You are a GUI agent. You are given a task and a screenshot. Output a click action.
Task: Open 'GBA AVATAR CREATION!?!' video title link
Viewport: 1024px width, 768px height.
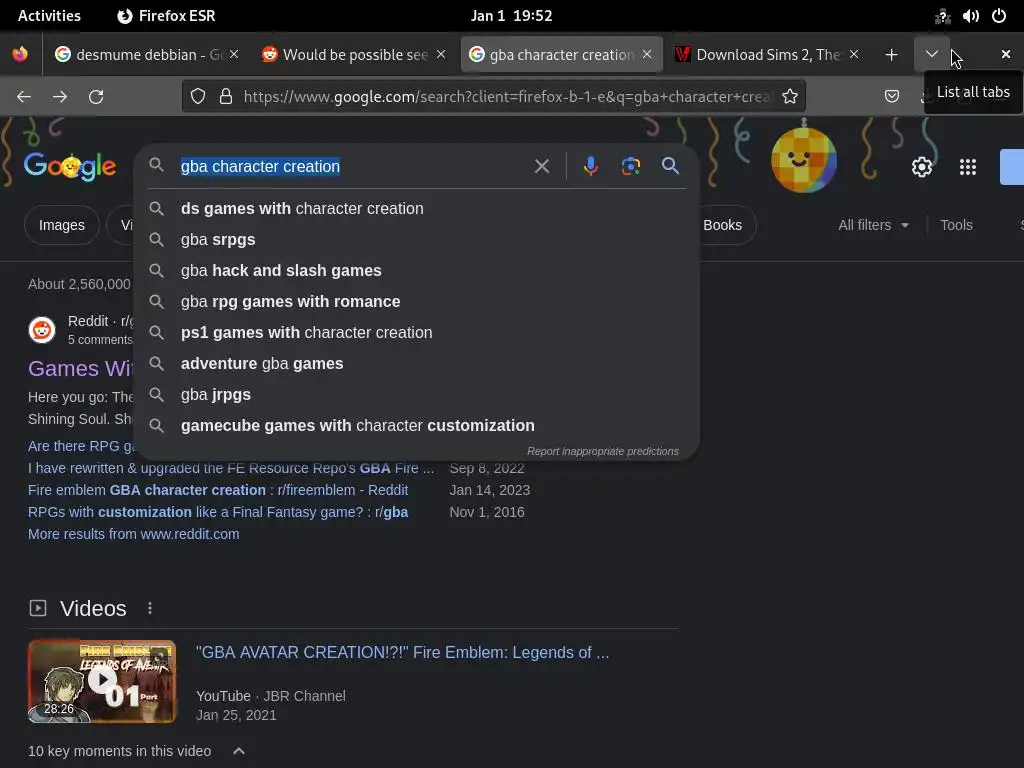[x=402, y=652]
